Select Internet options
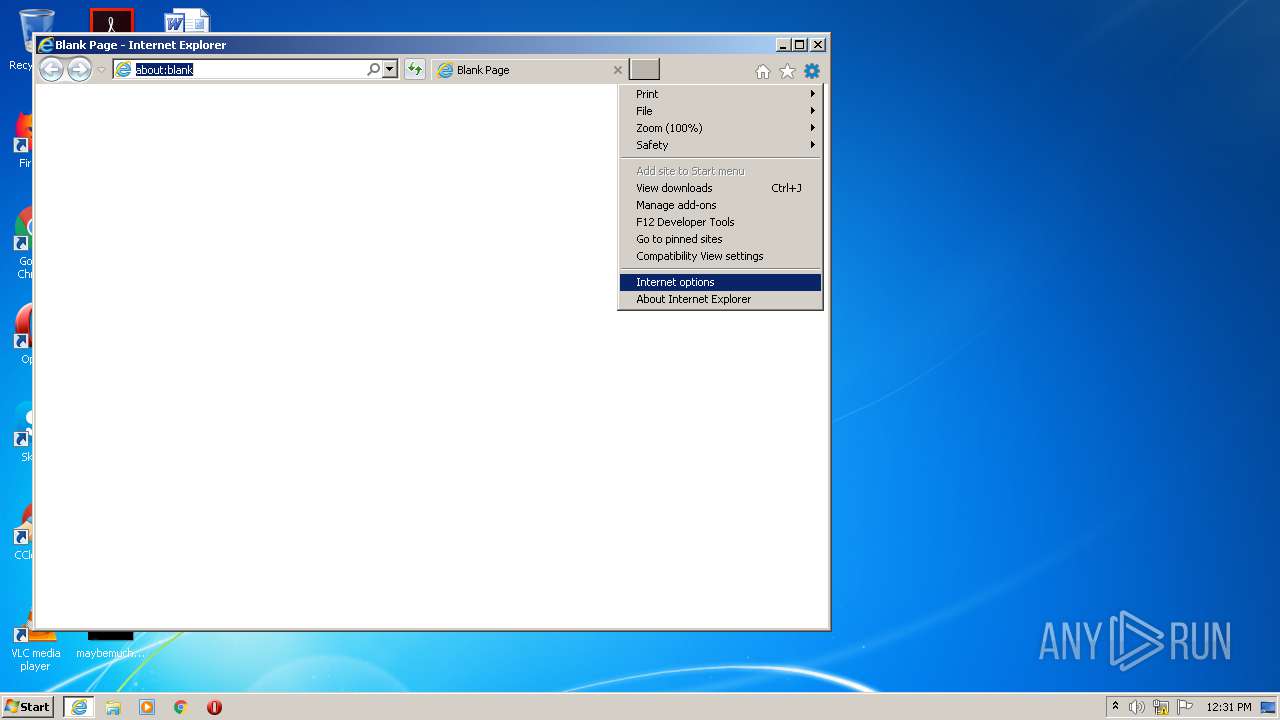 tap(720, 282)
